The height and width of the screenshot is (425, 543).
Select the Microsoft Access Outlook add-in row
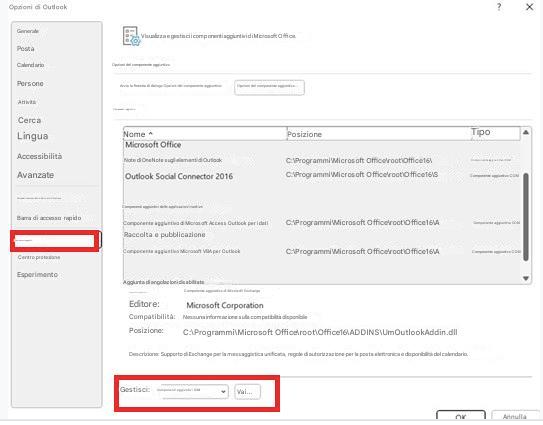pos(321,223)
